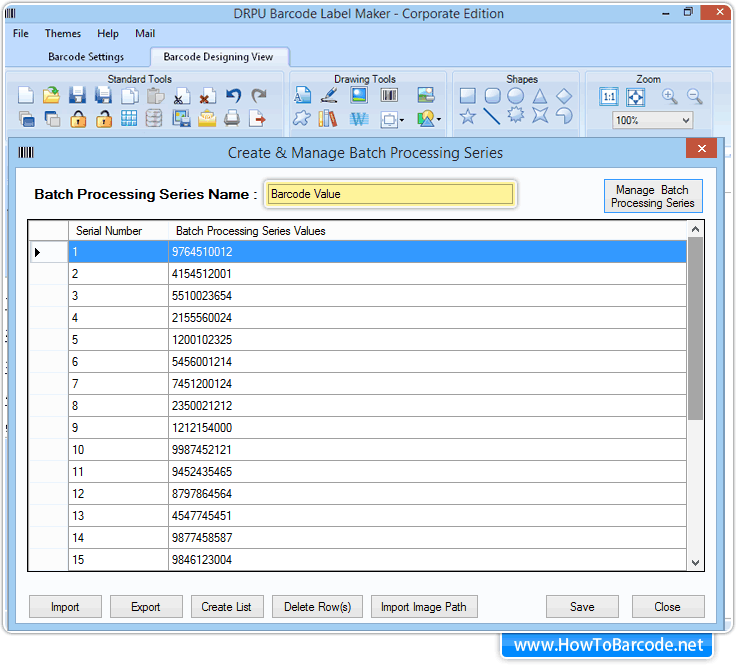Select the Signature pen drawing tool
This screenshot has height=665, width=736.
tap(330, 95)
